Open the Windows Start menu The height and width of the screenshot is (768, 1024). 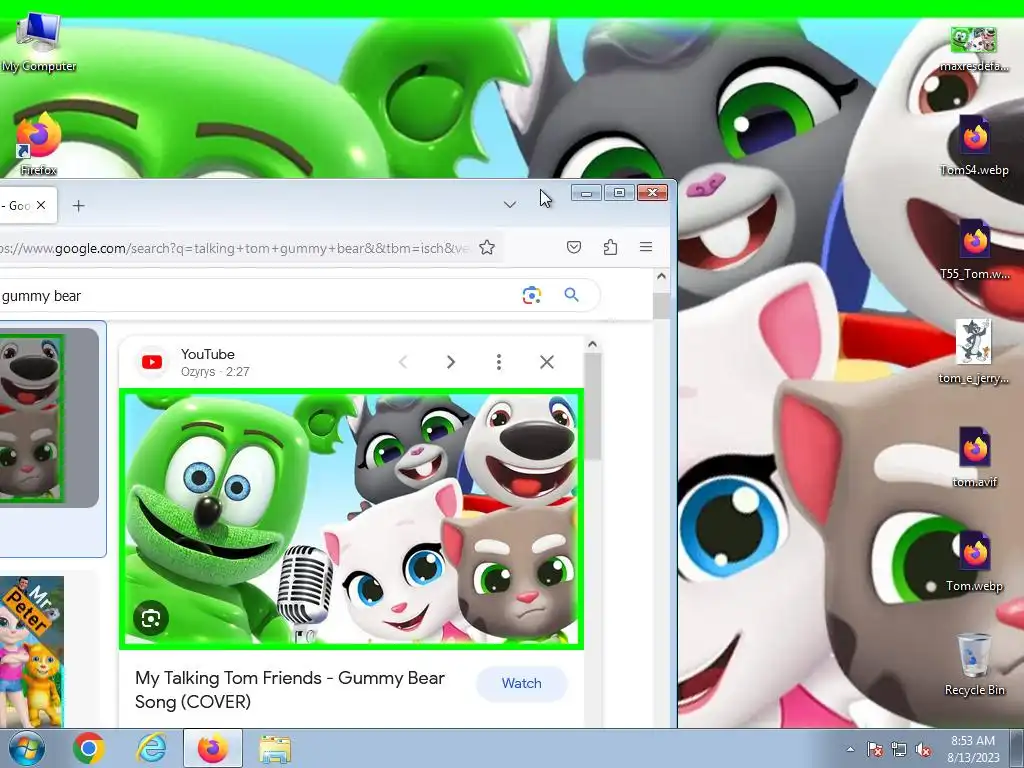tap(26, 748)
